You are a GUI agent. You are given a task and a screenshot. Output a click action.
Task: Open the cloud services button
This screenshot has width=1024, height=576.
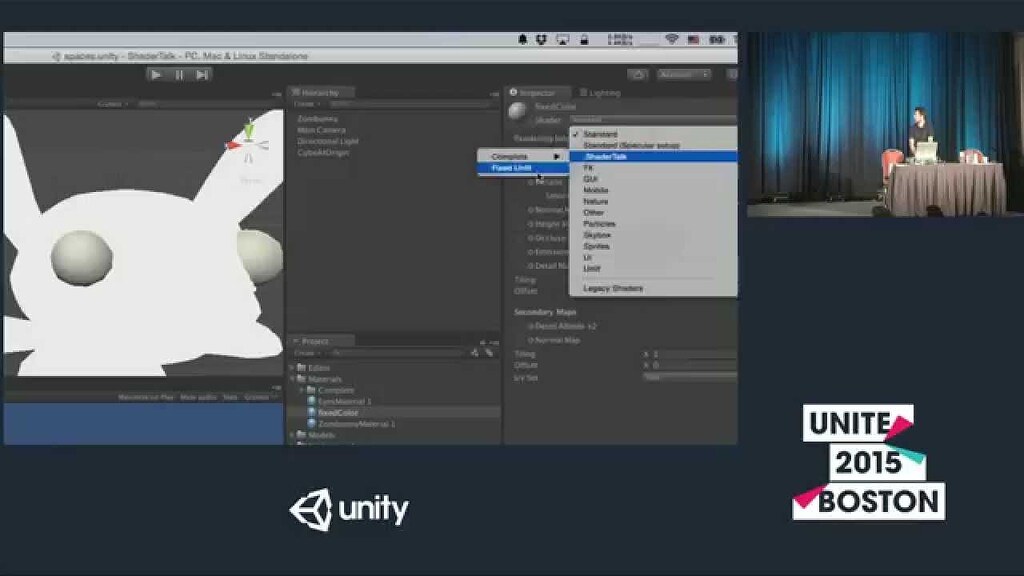pyautogui.click(x=637, y=74)
